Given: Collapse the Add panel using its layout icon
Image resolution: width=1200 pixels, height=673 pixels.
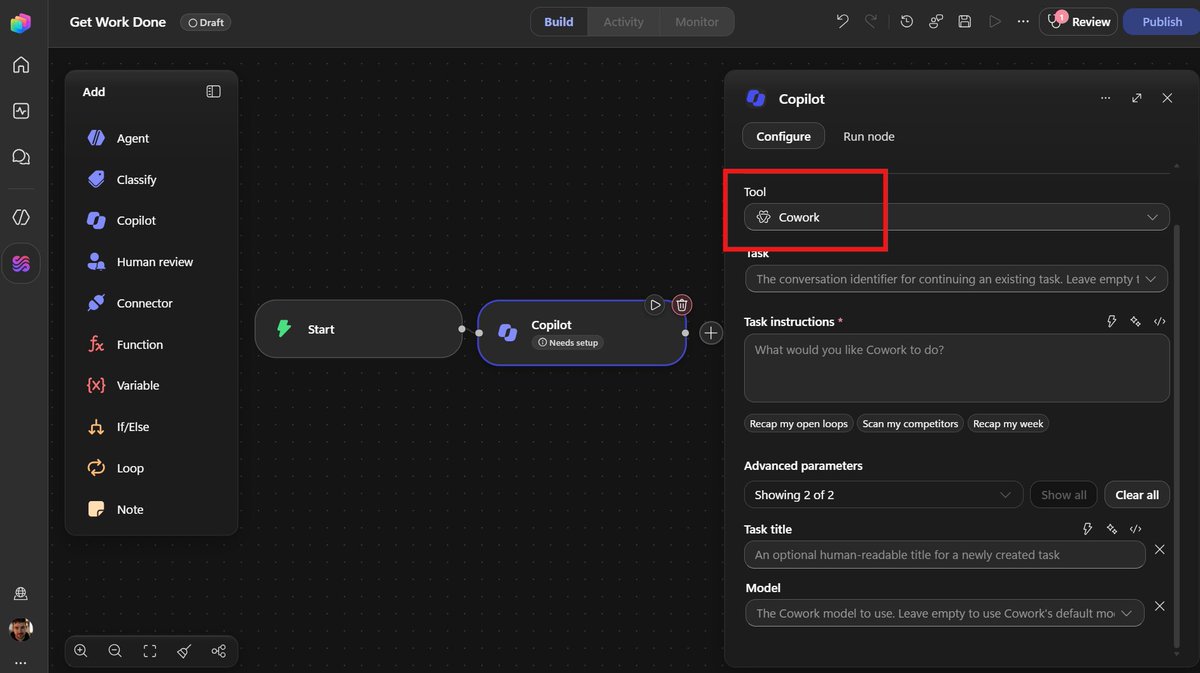Looking at the screenshot, I should click(x=213, y=91).
